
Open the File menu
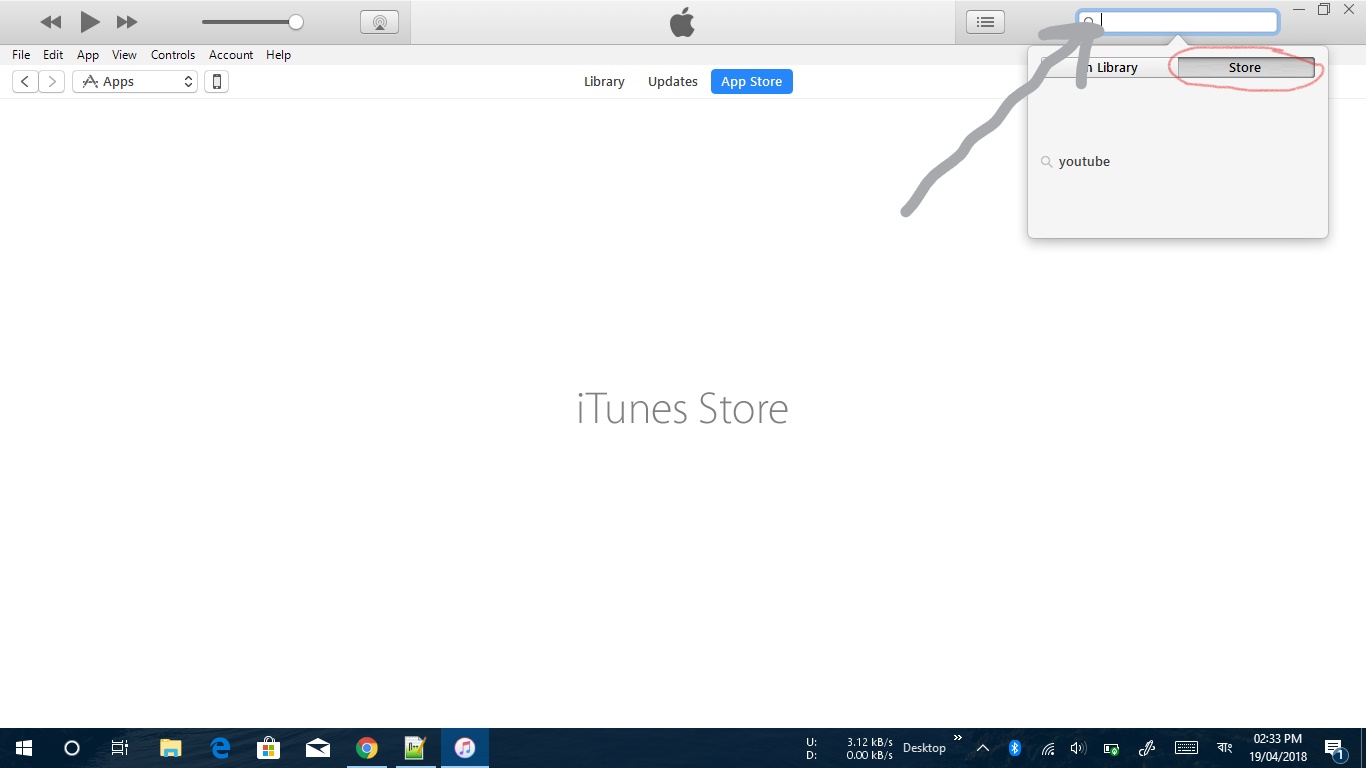click(21, 55)
